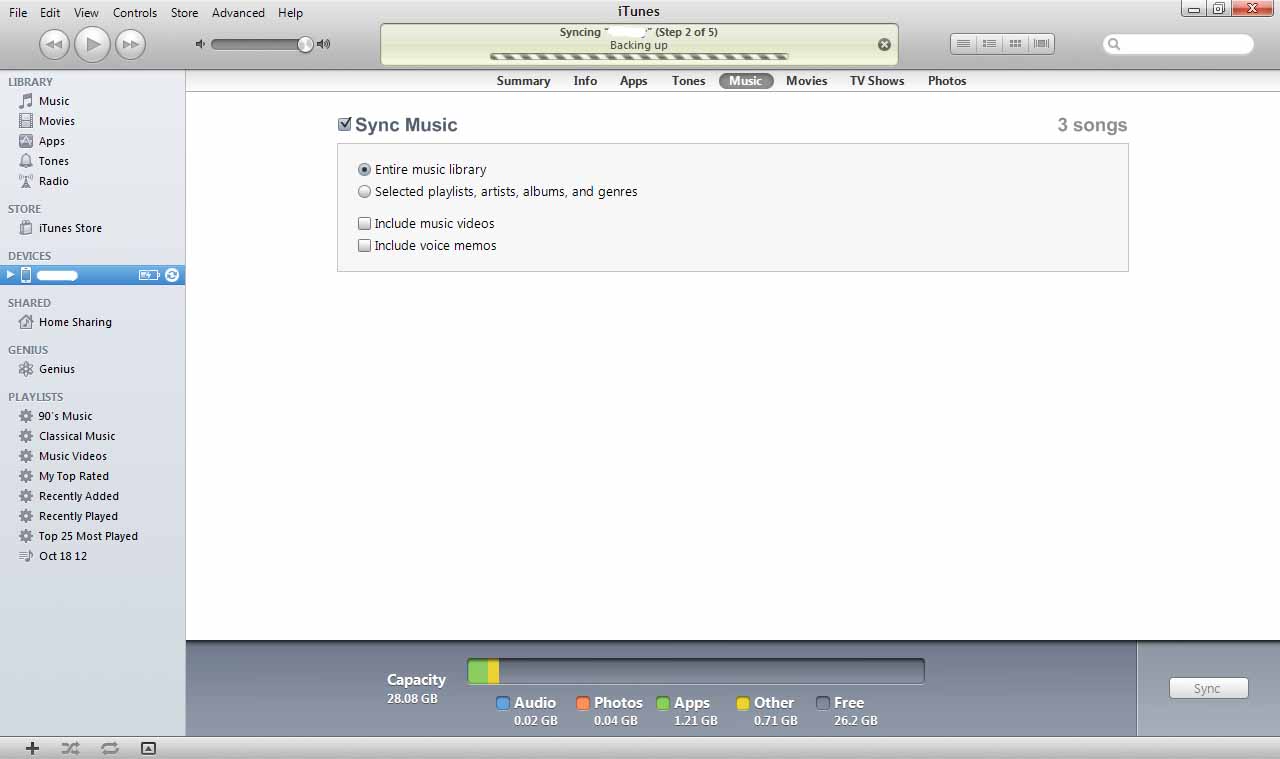Expand the device disclosure triangle
The image size is (1280, 759).
click(11, 275)
